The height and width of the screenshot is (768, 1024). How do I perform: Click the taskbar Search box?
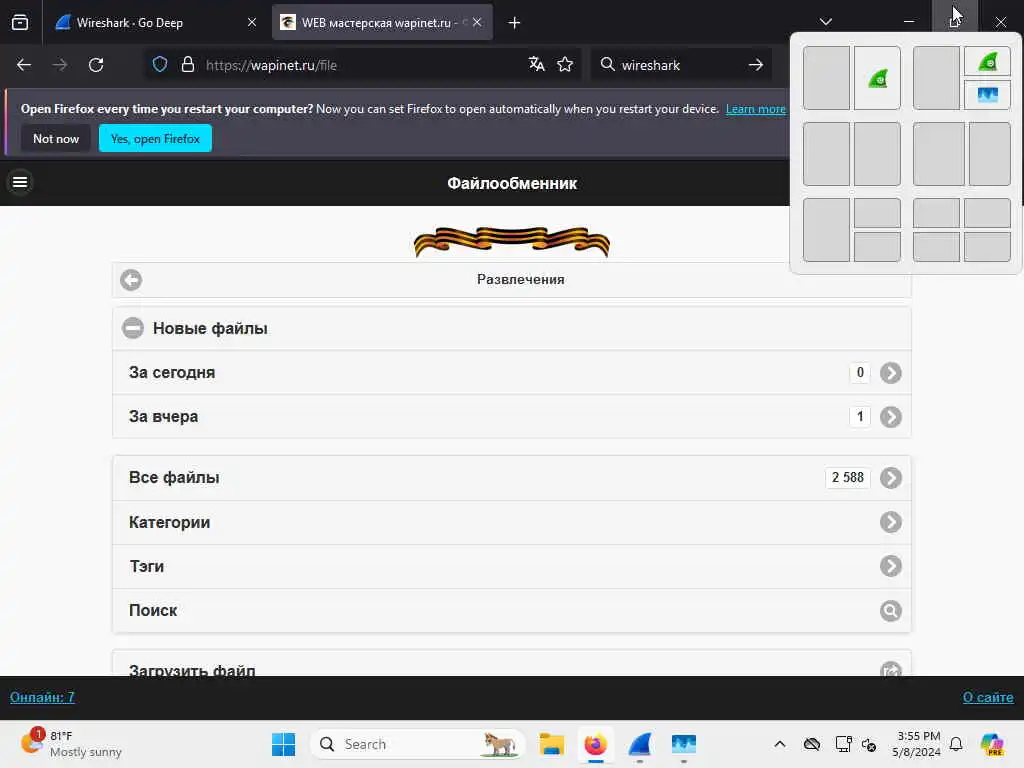tap(418, 744)
